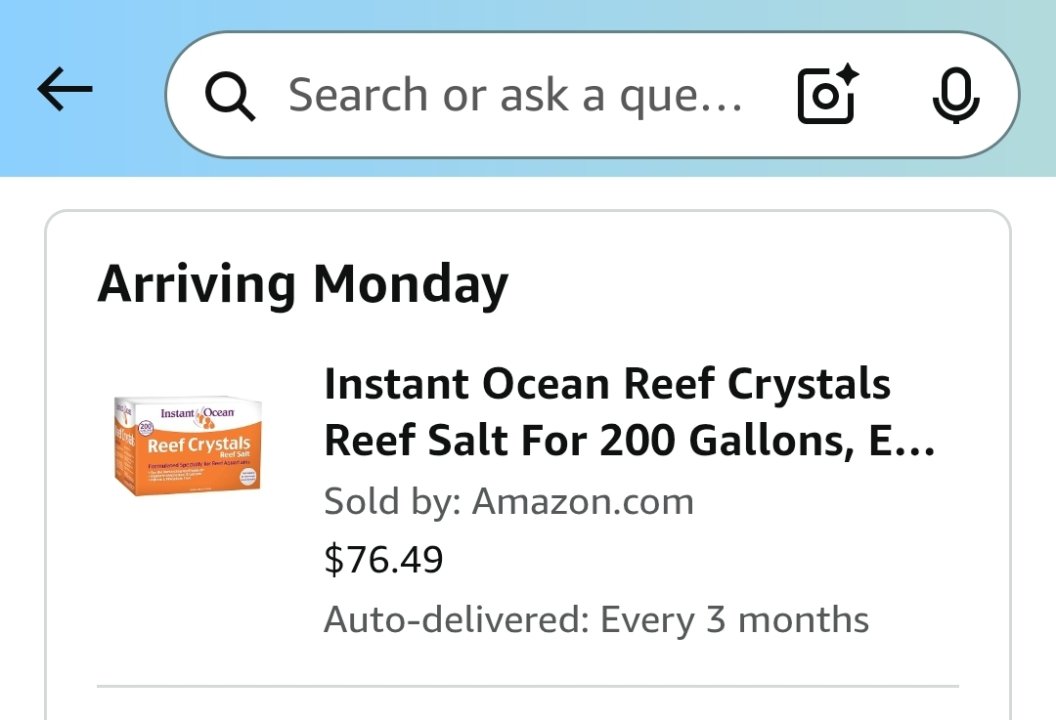Screen dimensions: 1056x720
Task: Click "Auto-delivered: Every 3 months" text
Action: pos(596,620)
